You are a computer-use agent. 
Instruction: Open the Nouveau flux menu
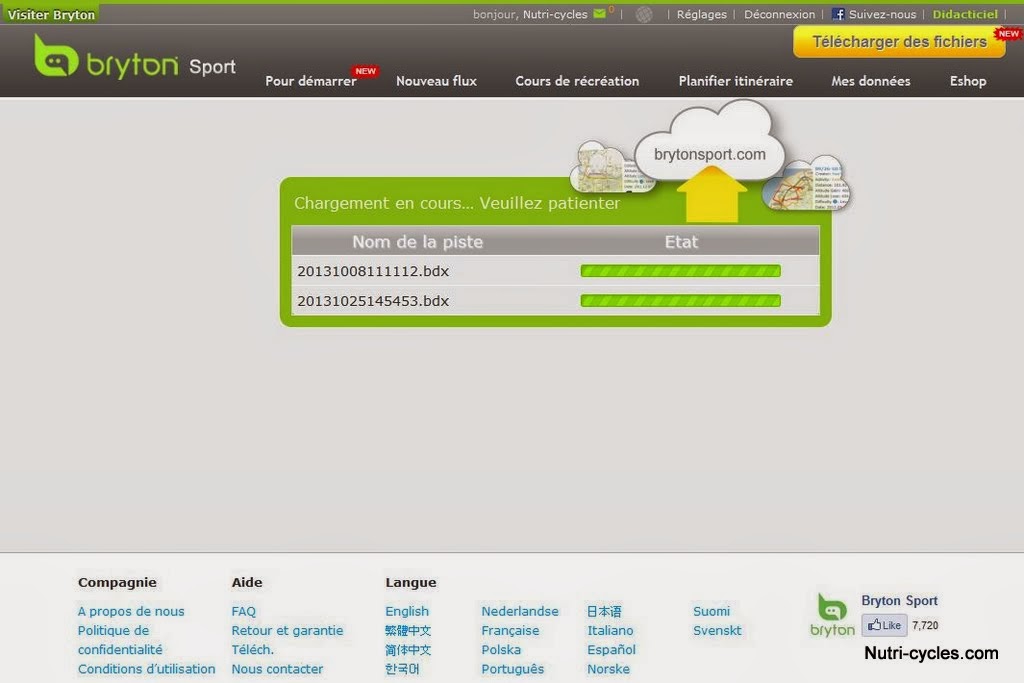[x=436, y=81]
